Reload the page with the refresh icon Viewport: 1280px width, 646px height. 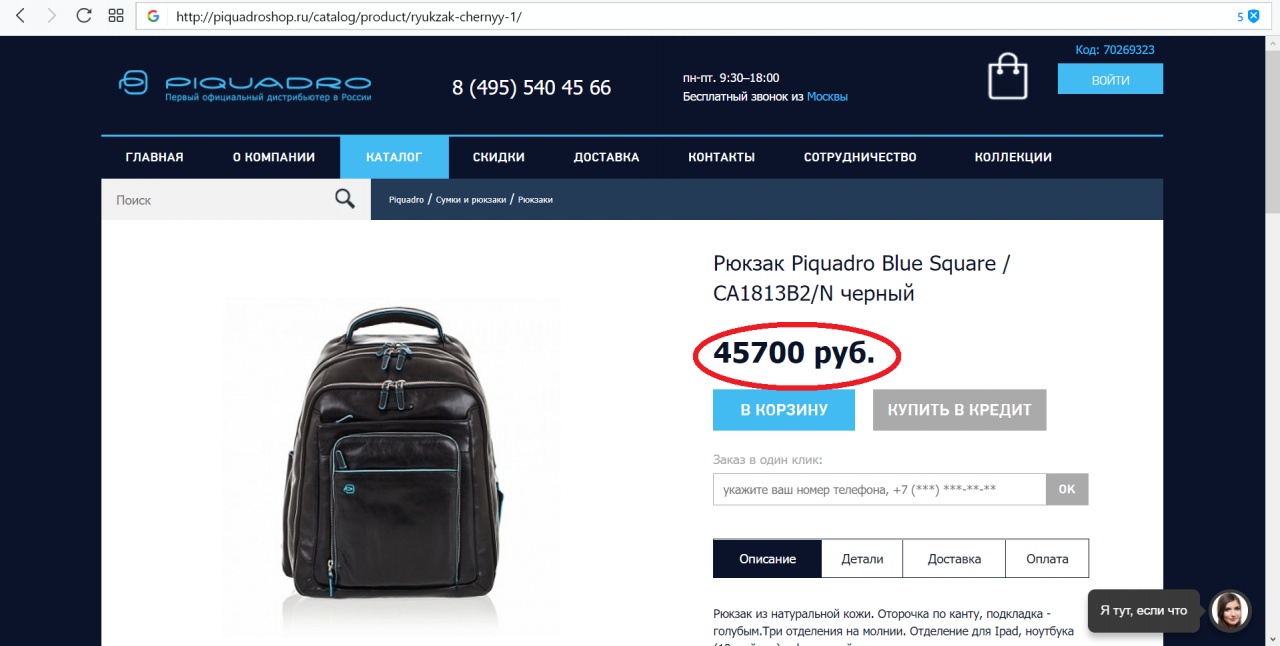tap(84, 16)
